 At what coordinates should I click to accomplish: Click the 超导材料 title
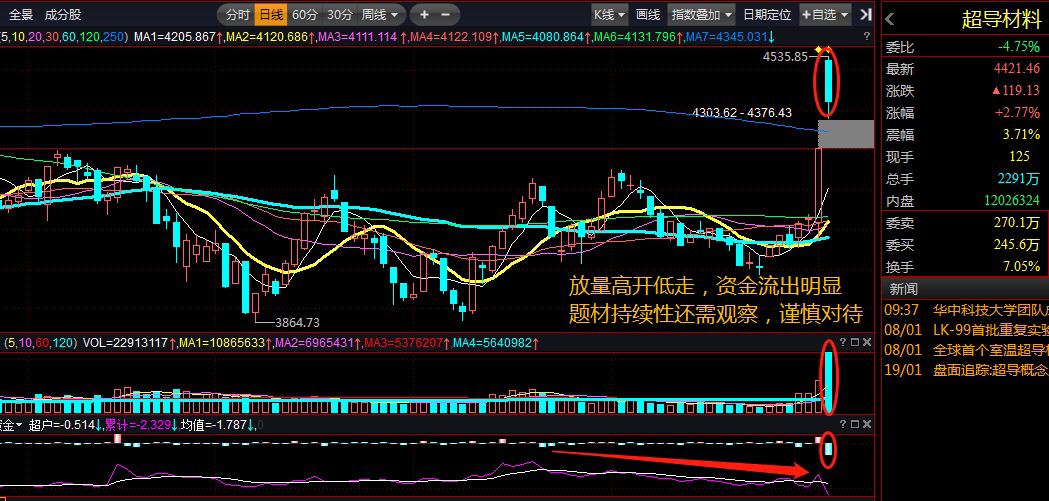click(1000, 19)
